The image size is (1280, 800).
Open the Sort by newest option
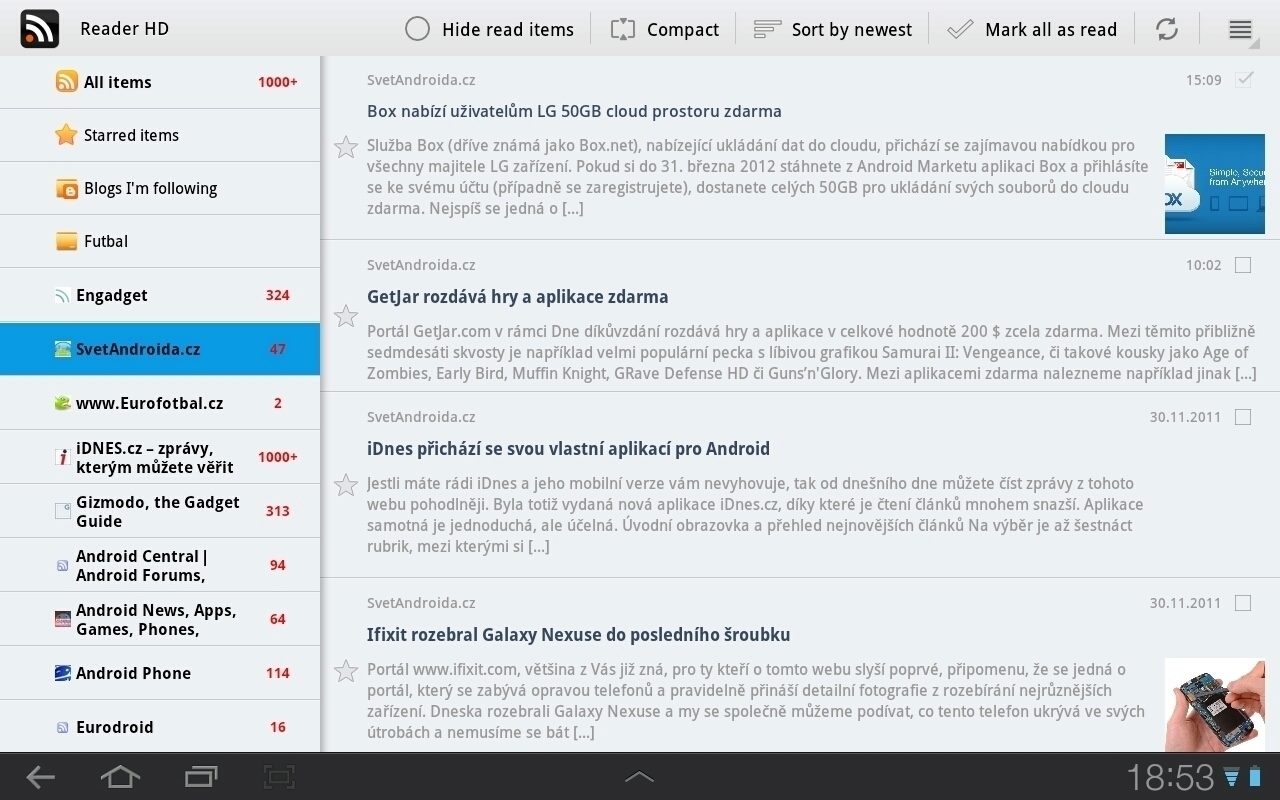832,29
